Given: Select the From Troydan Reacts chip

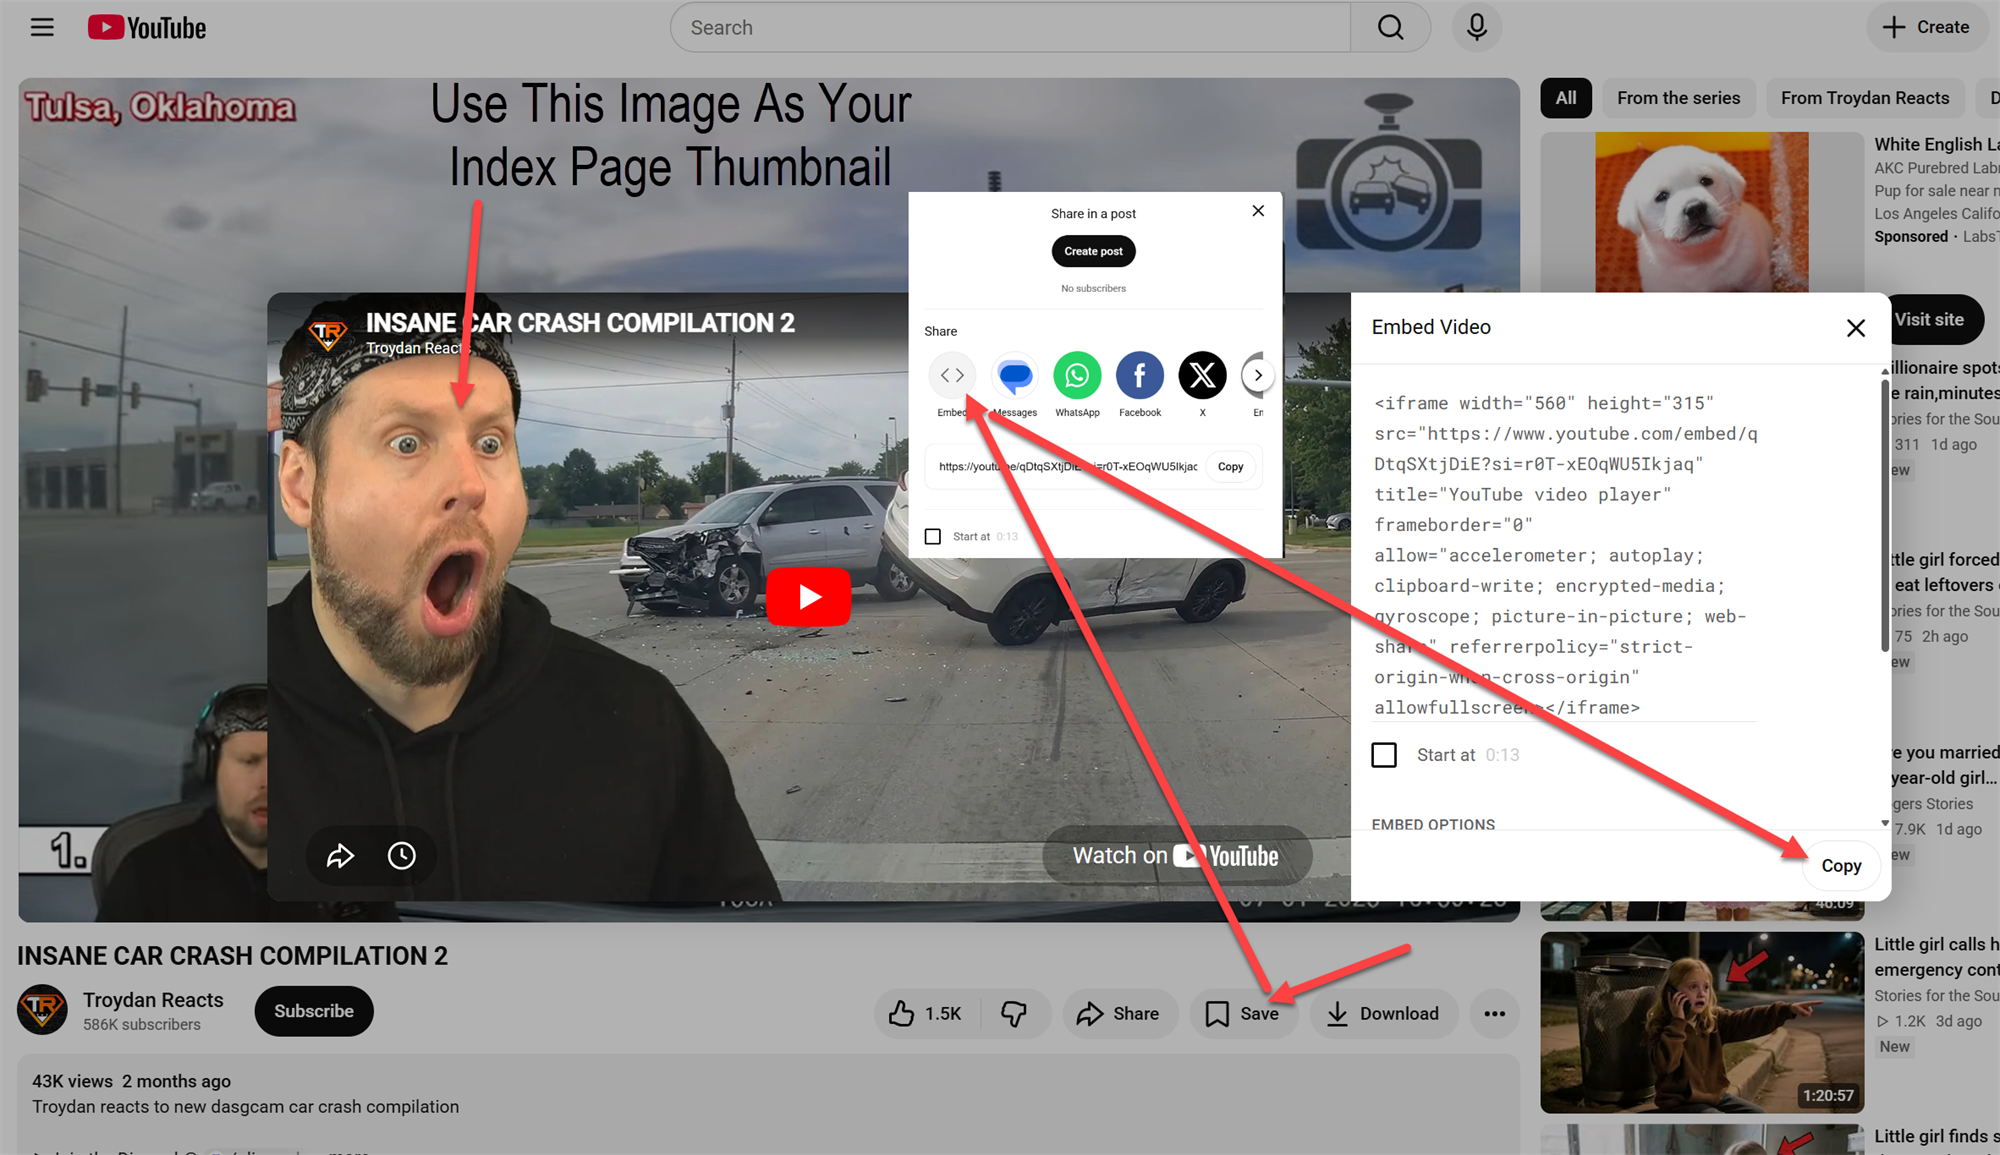Looking at the screenshot, I should pos(1864,98).
